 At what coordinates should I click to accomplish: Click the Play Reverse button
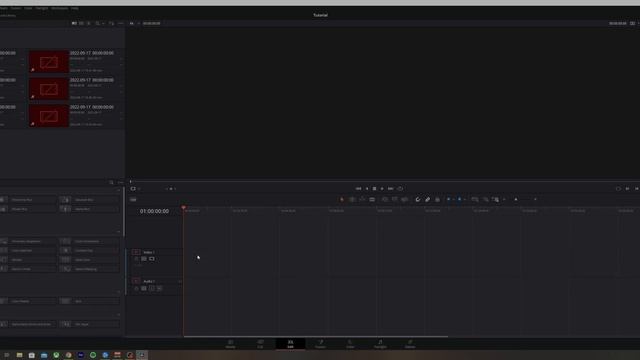coord(367,189)
